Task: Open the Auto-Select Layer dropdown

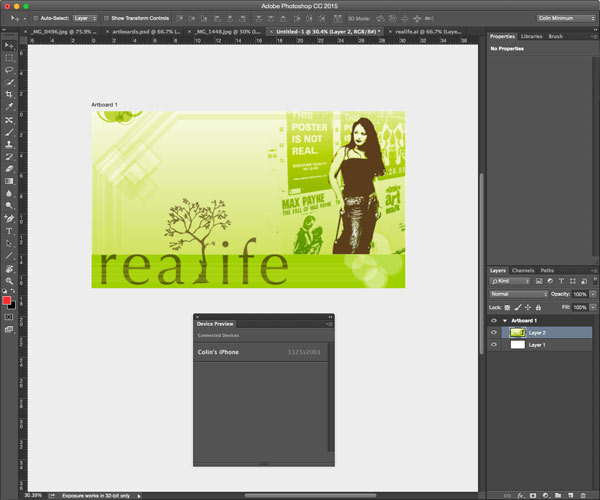Action: (85, 18)
